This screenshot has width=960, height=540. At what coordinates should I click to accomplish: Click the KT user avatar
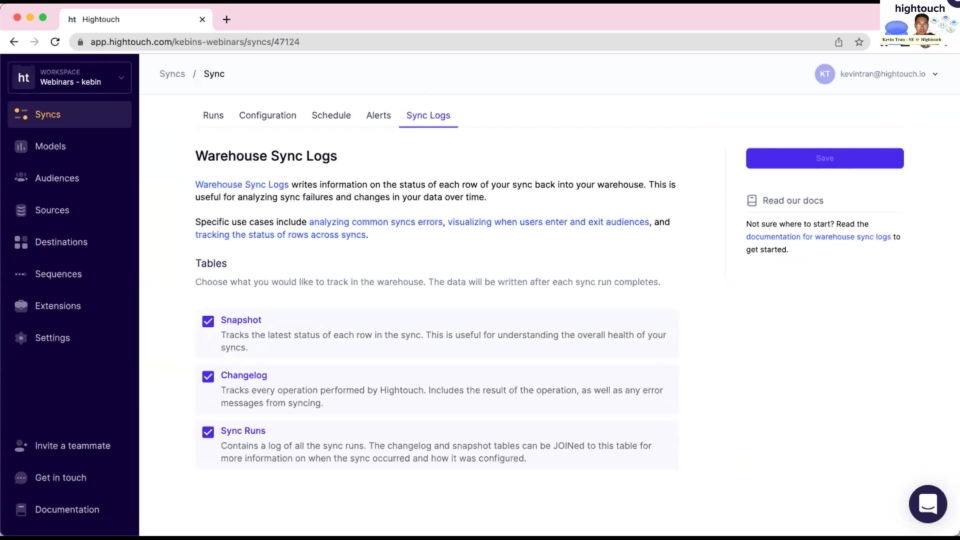tap(824, 74)
